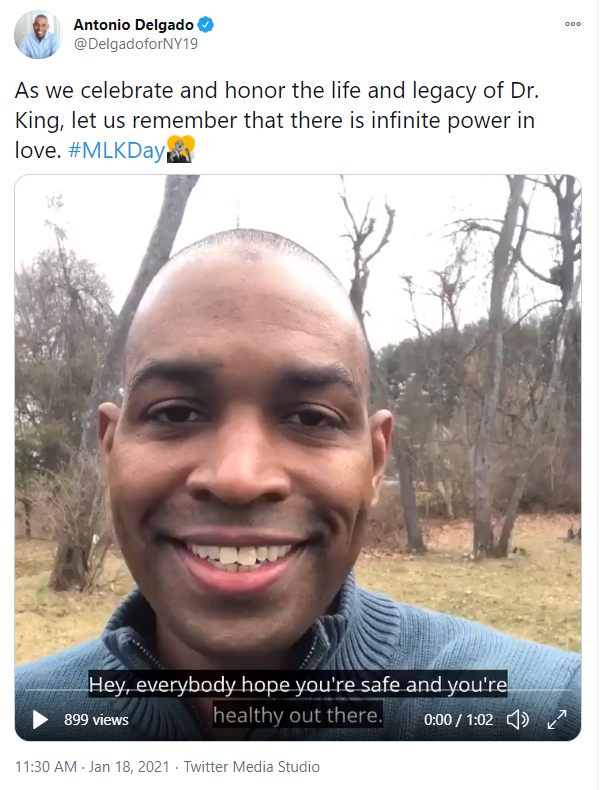The image size is (600, 790).
Task: Open the #MLKDay hashtag
Action: 116,150
